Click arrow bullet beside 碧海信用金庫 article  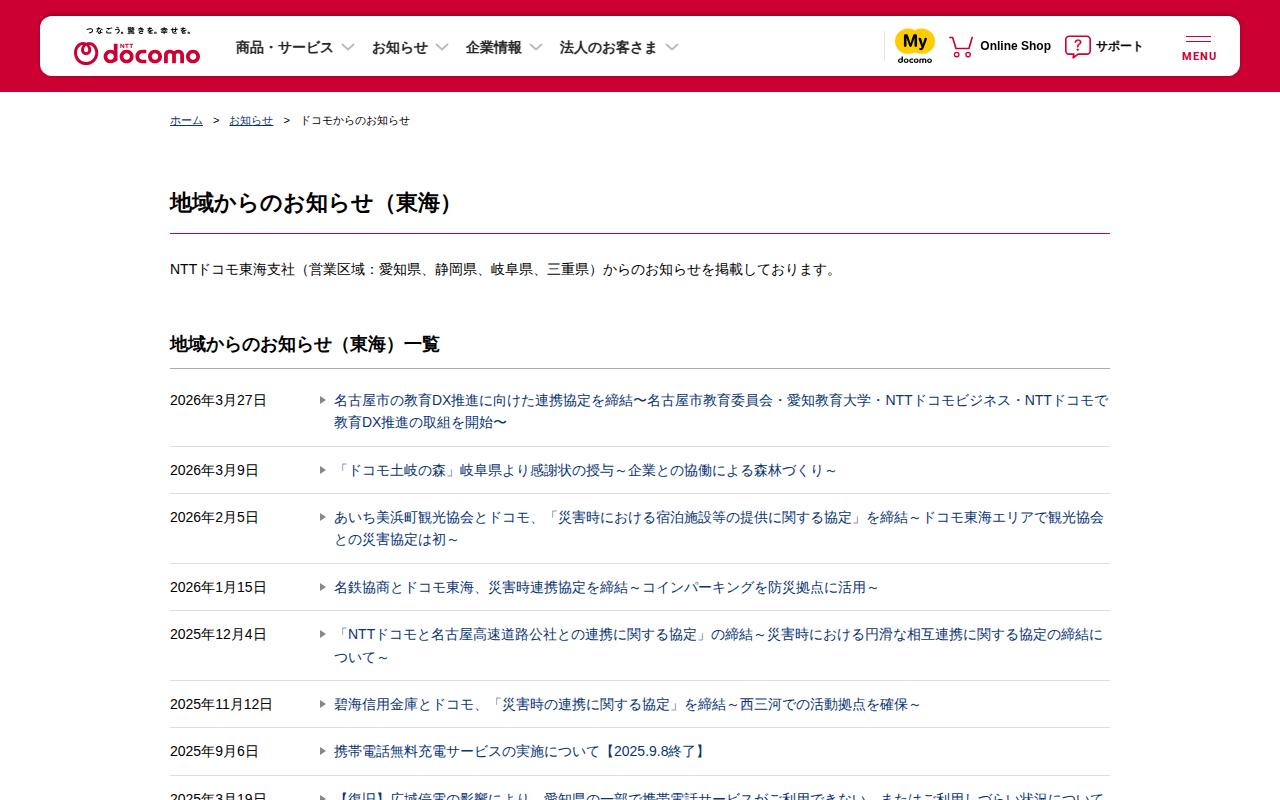323,704
